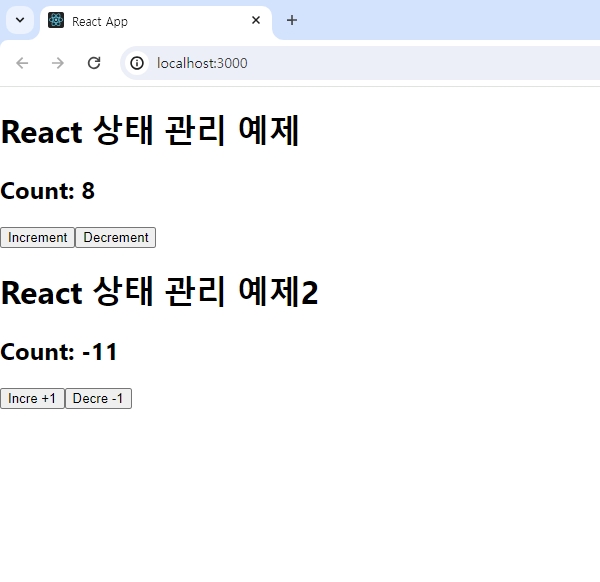
Task: Click the Incre +1 button
Action: 32,399
